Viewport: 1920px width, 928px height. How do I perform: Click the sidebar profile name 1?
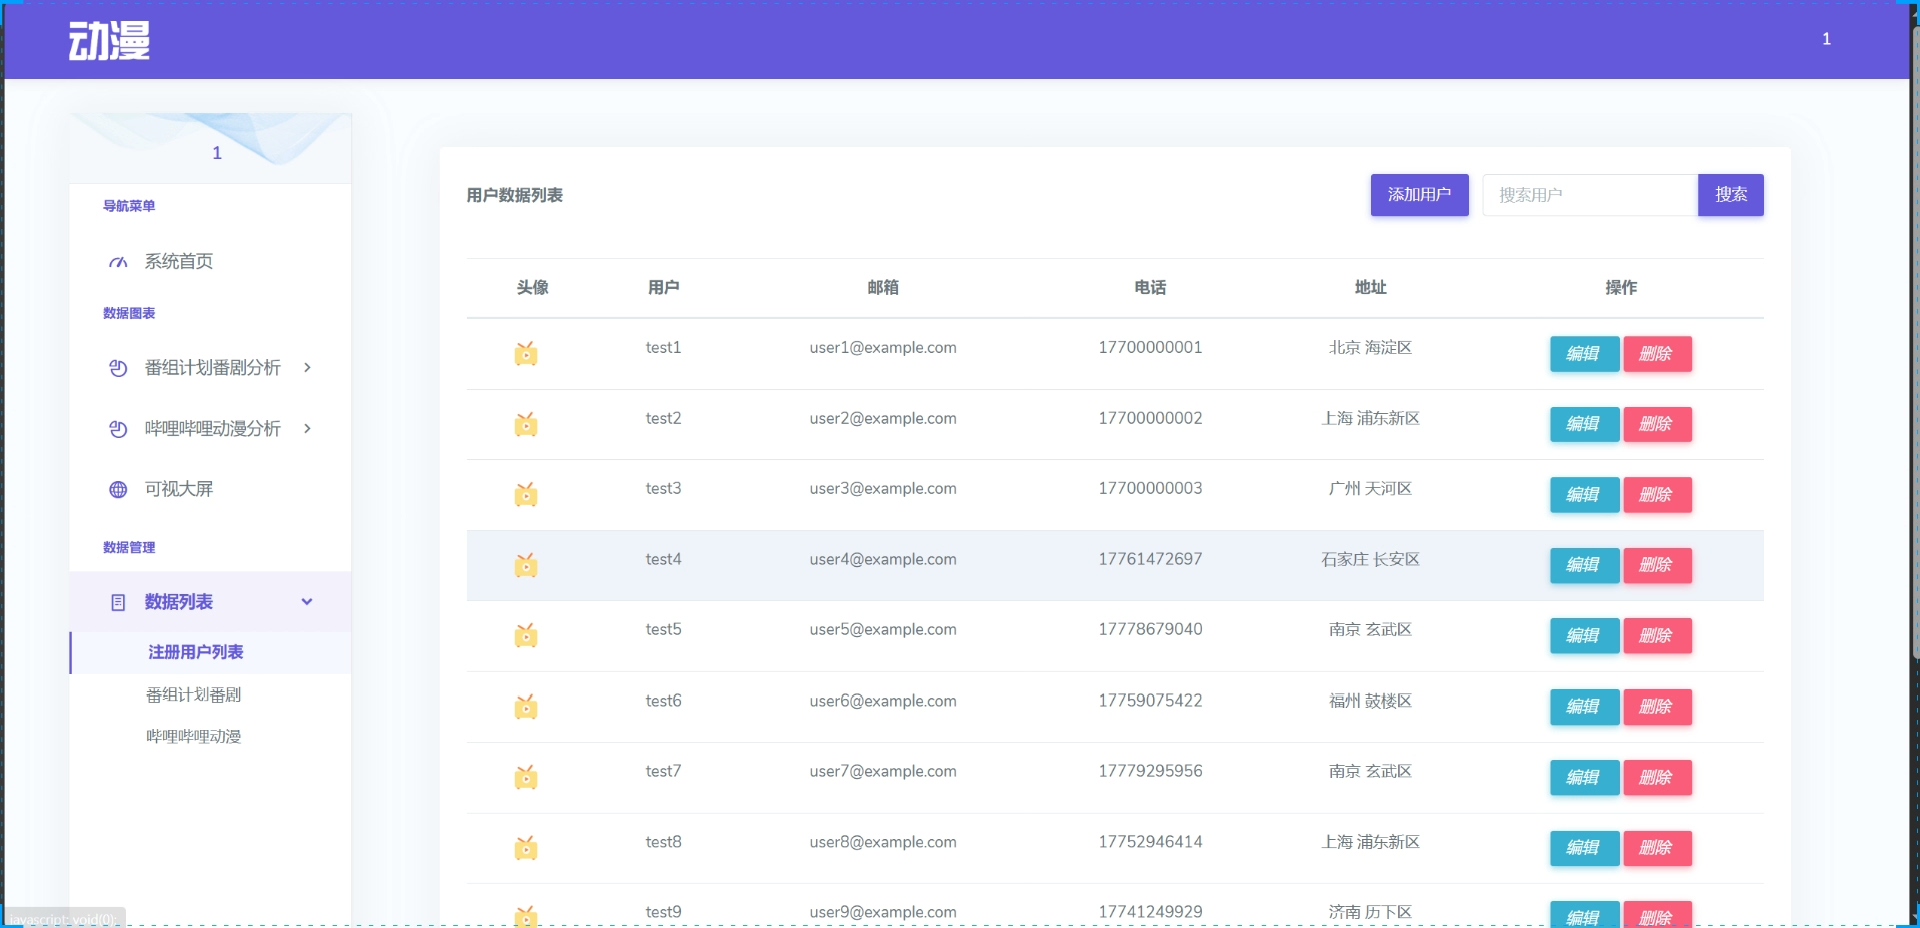[x=217, y=153]
